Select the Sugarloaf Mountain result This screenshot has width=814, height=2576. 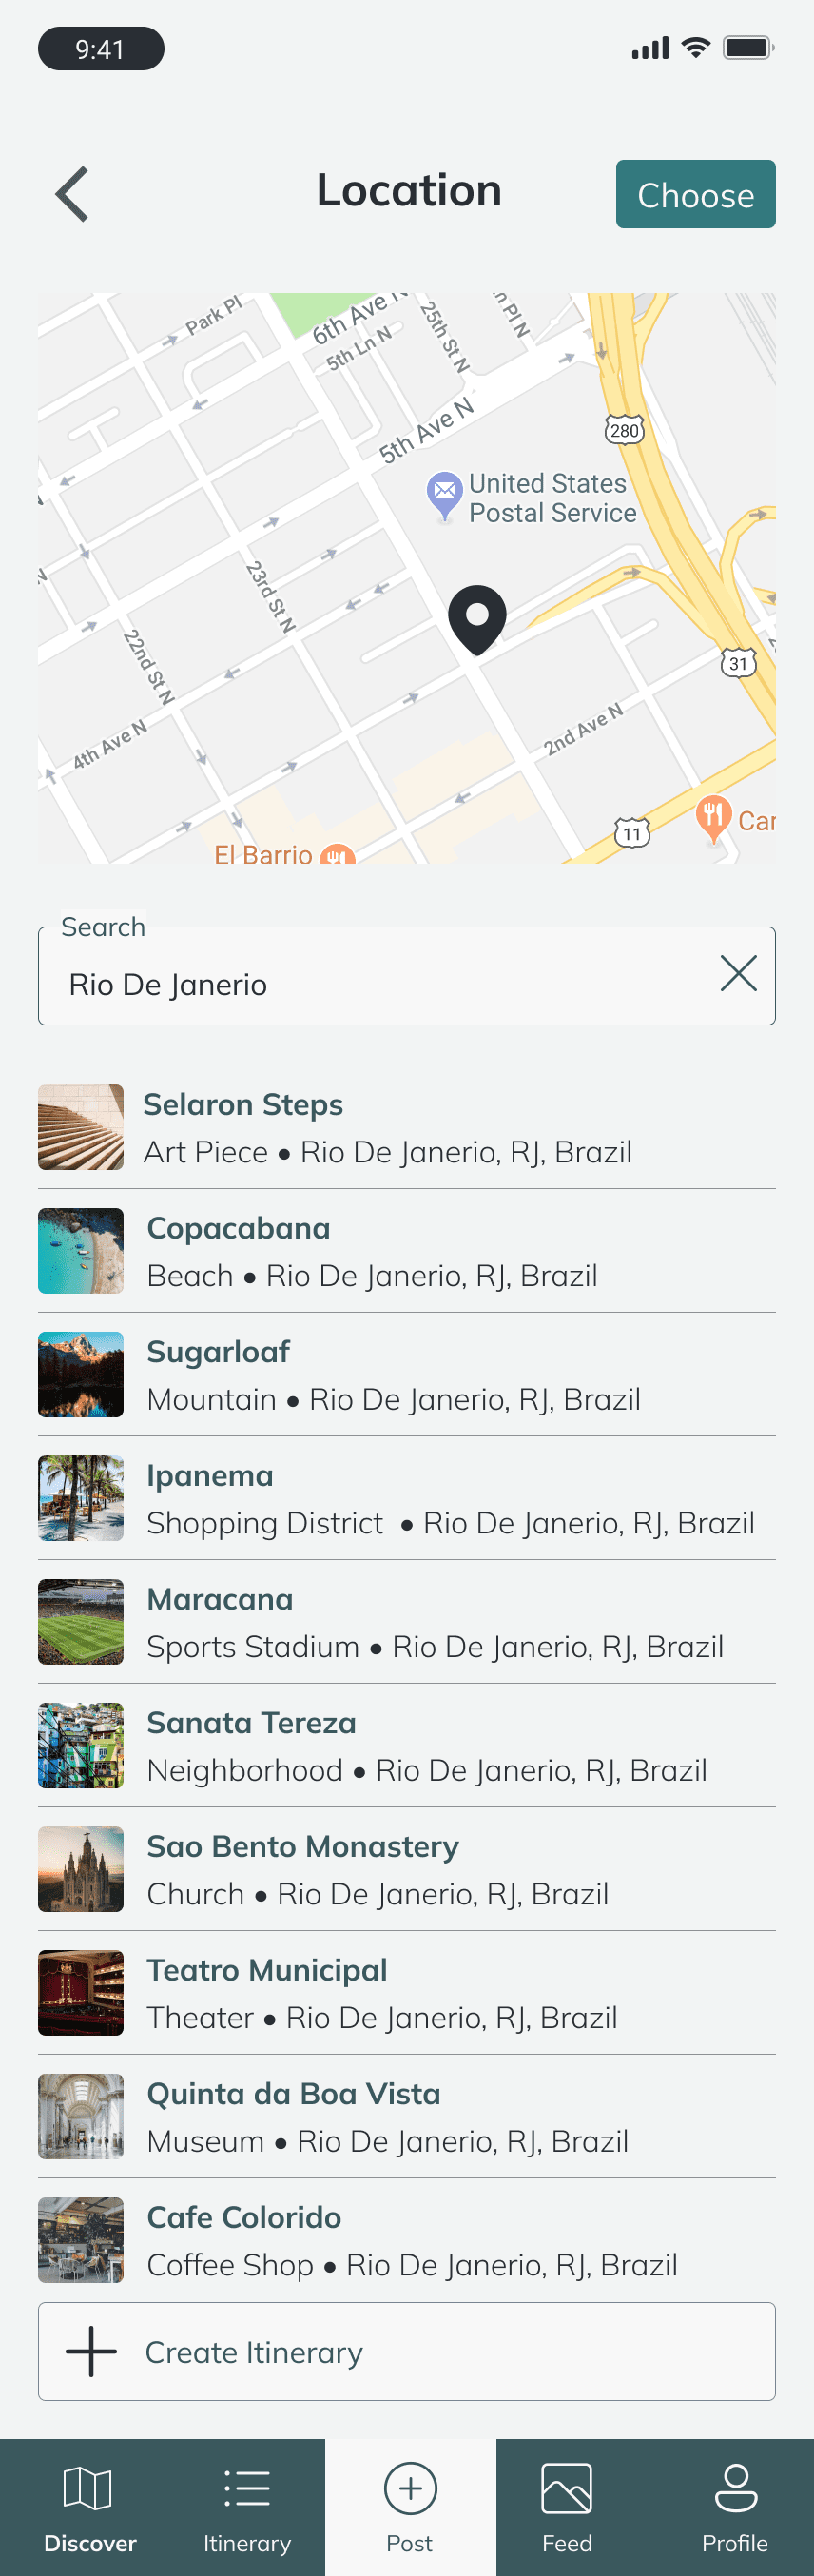[x=407, y=1375]
